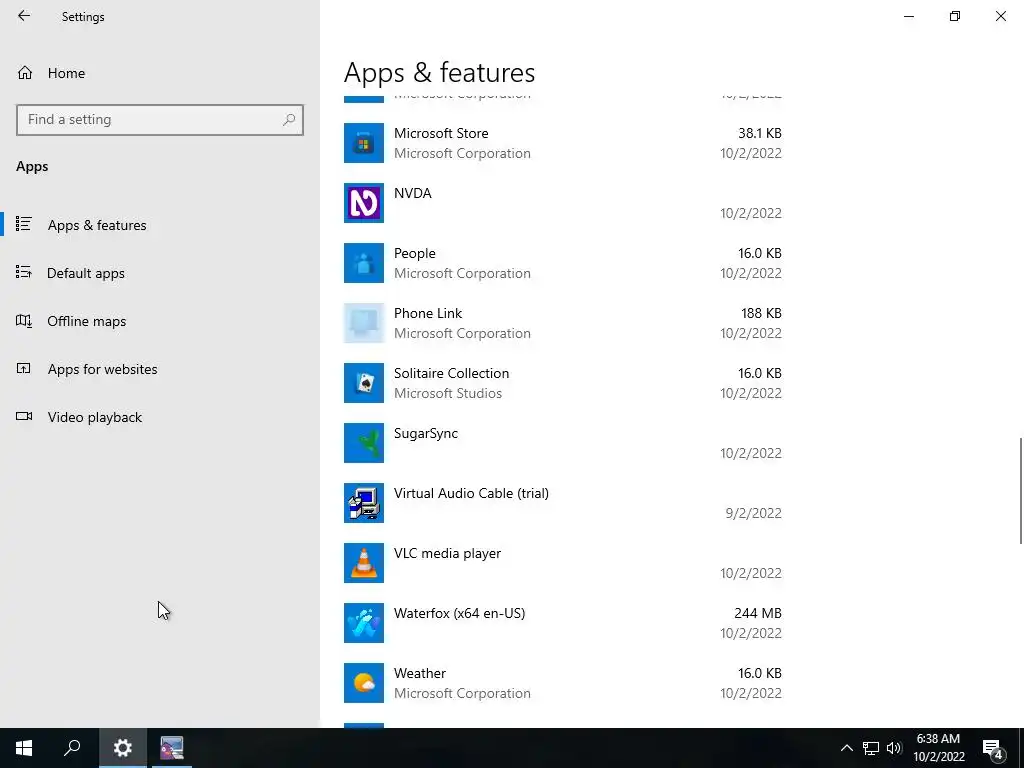The image size is (1024, 768).
Task: Select the Weather entry name
Action: point(420,673)
